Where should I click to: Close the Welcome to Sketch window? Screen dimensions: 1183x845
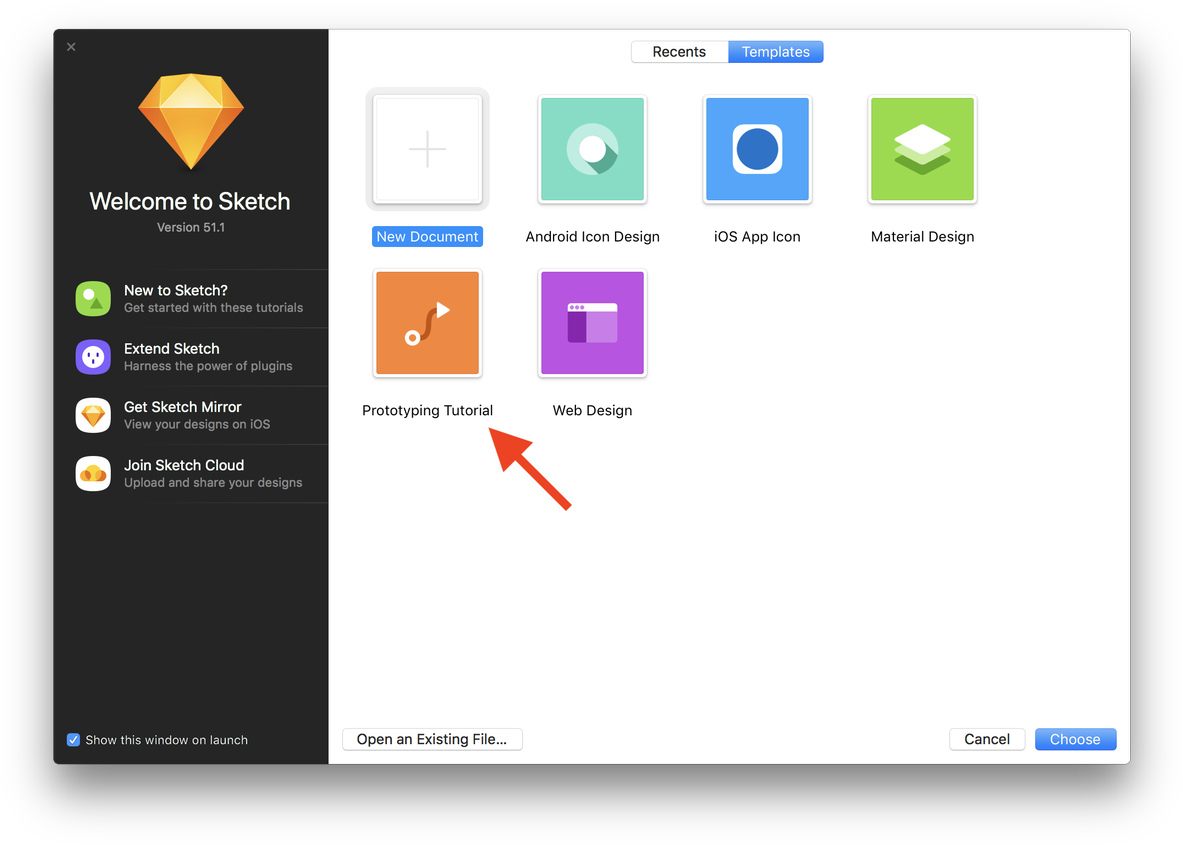(x=71, y=47)
